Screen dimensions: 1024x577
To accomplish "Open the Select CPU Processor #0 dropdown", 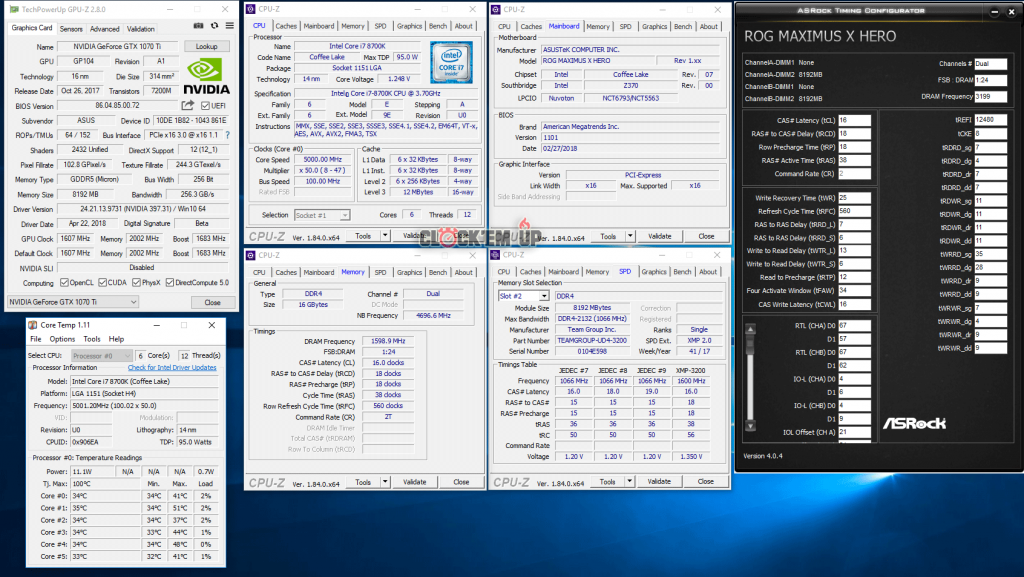I will point(102,355).
